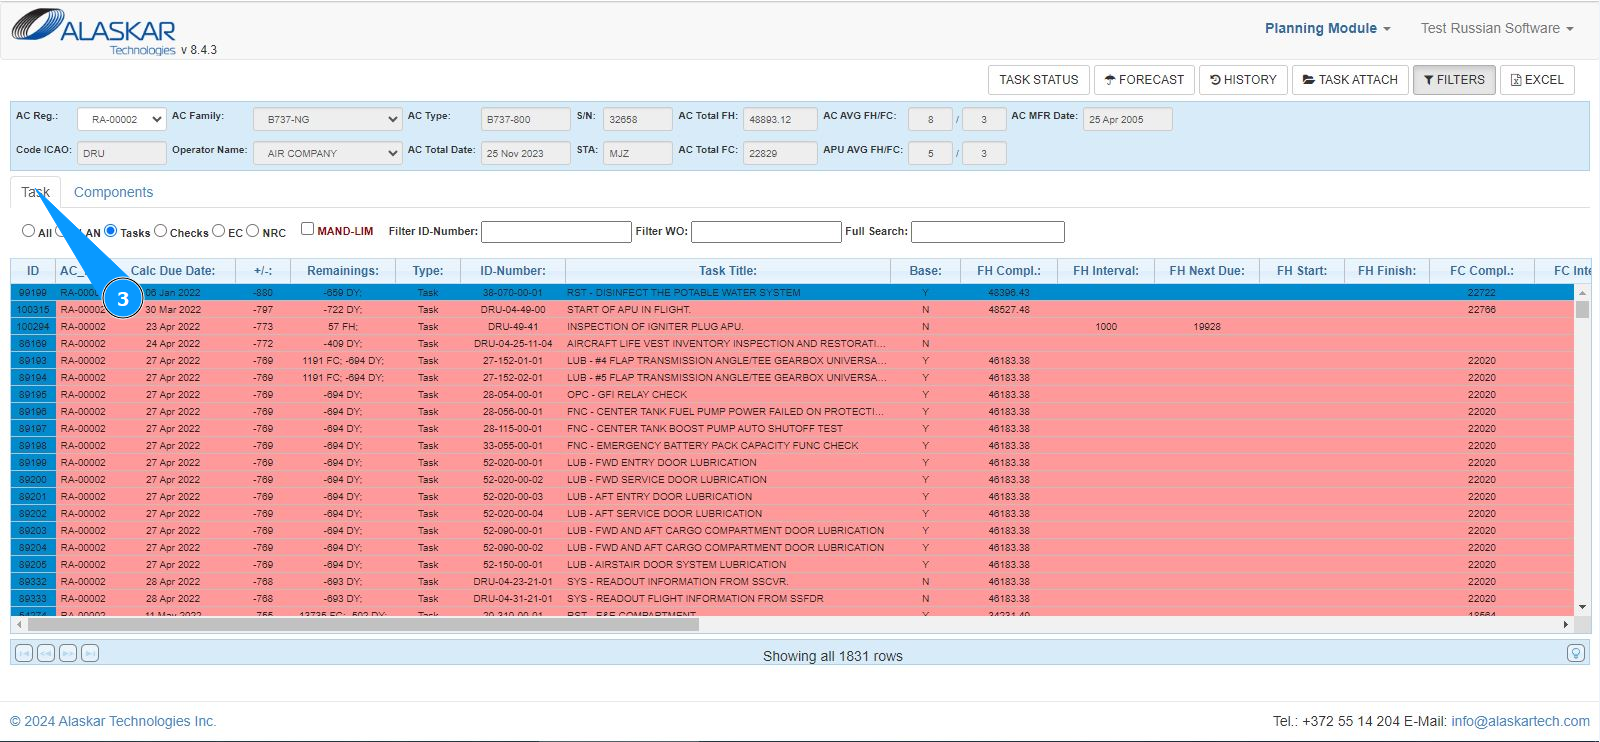Sort by the Task Title column header
1600x742 pixels.
click(728, 271)
